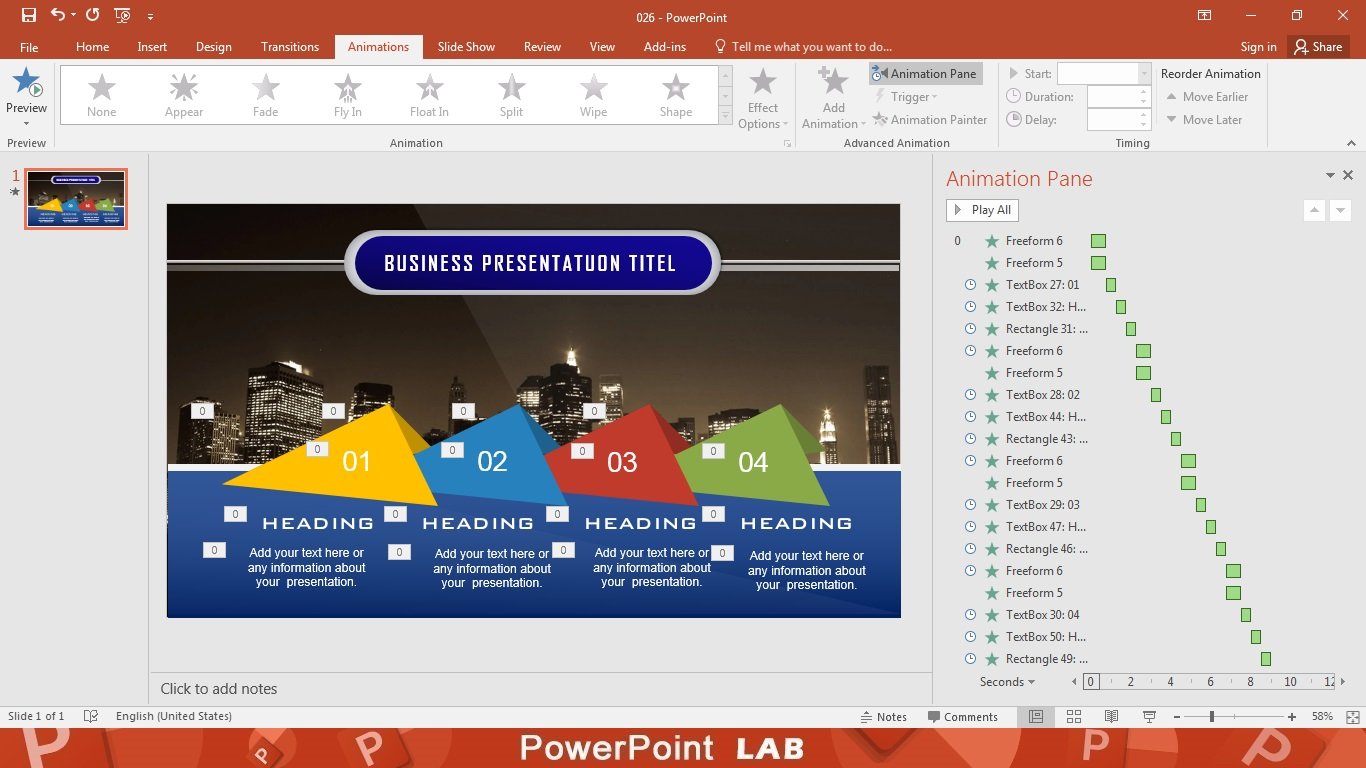Switch to the Transitions tab
Image resolution: width=1366 pixels, height=768 pixels.
tap(290, 47)
